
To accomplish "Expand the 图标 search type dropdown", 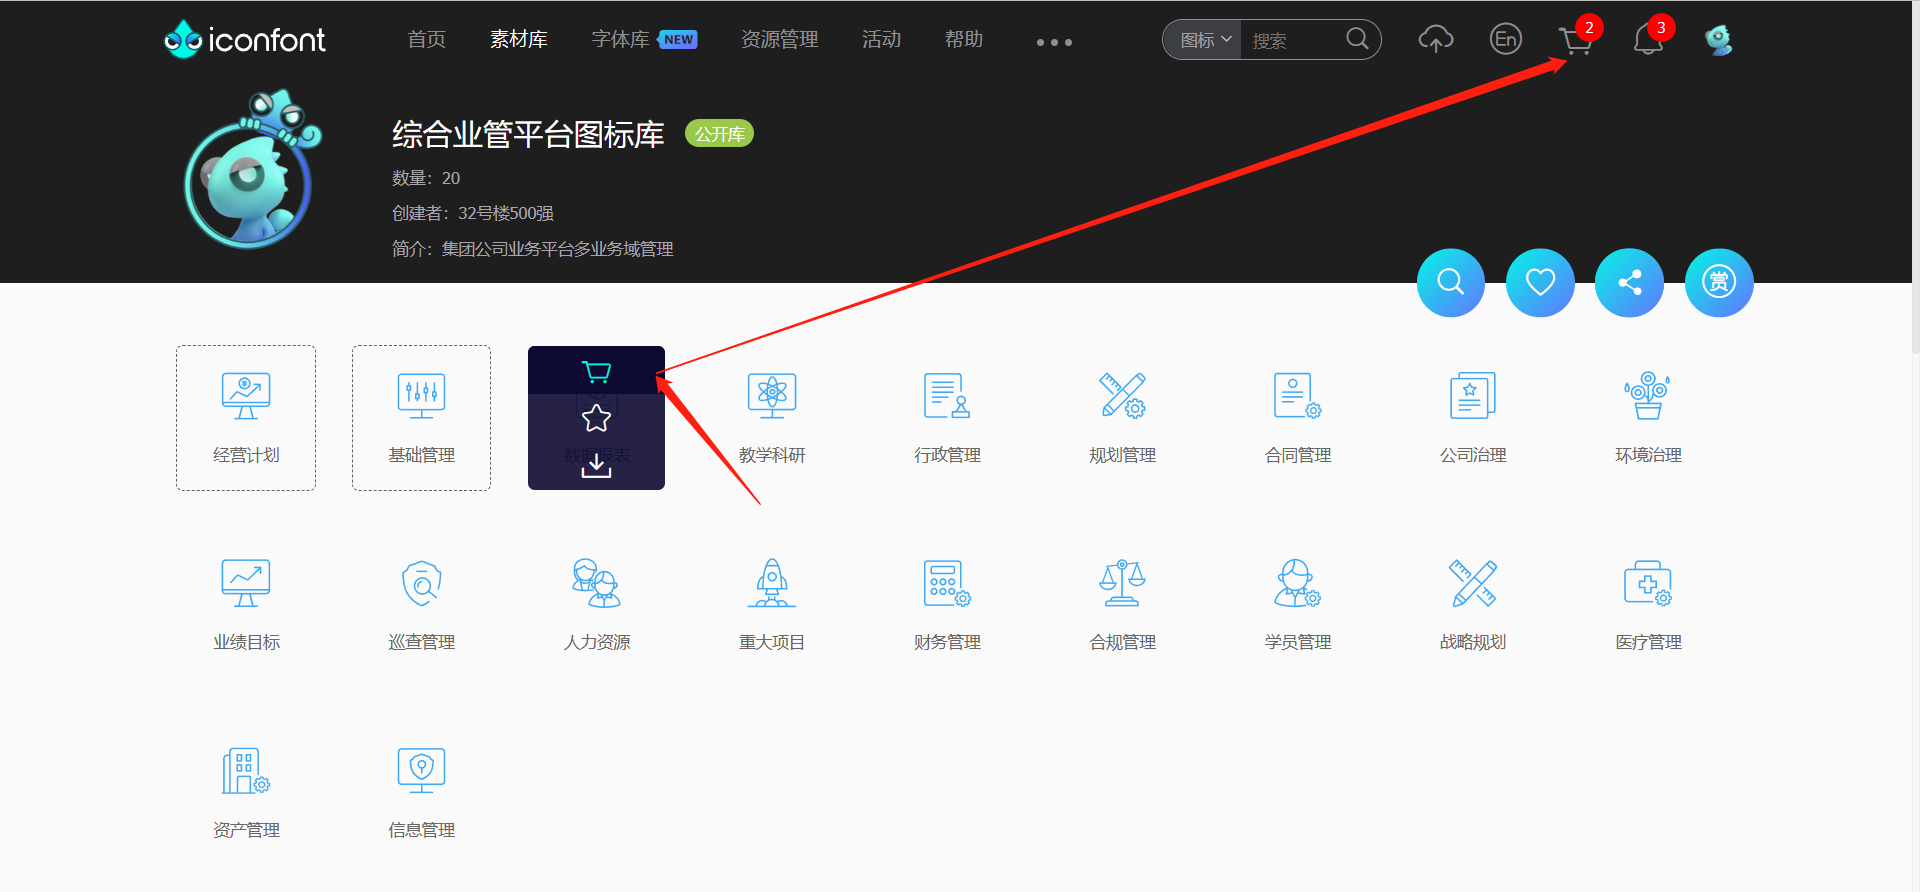I will [1204, 40].
